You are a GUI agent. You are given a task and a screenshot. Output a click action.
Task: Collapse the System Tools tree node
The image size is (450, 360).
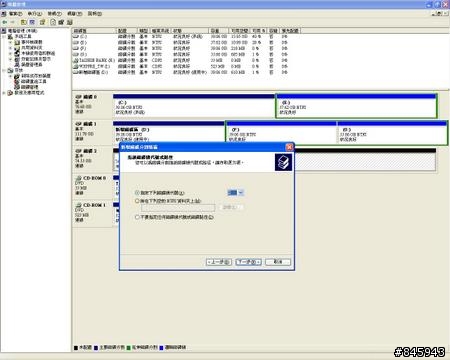pyautogui.click(x=4, y=36)
